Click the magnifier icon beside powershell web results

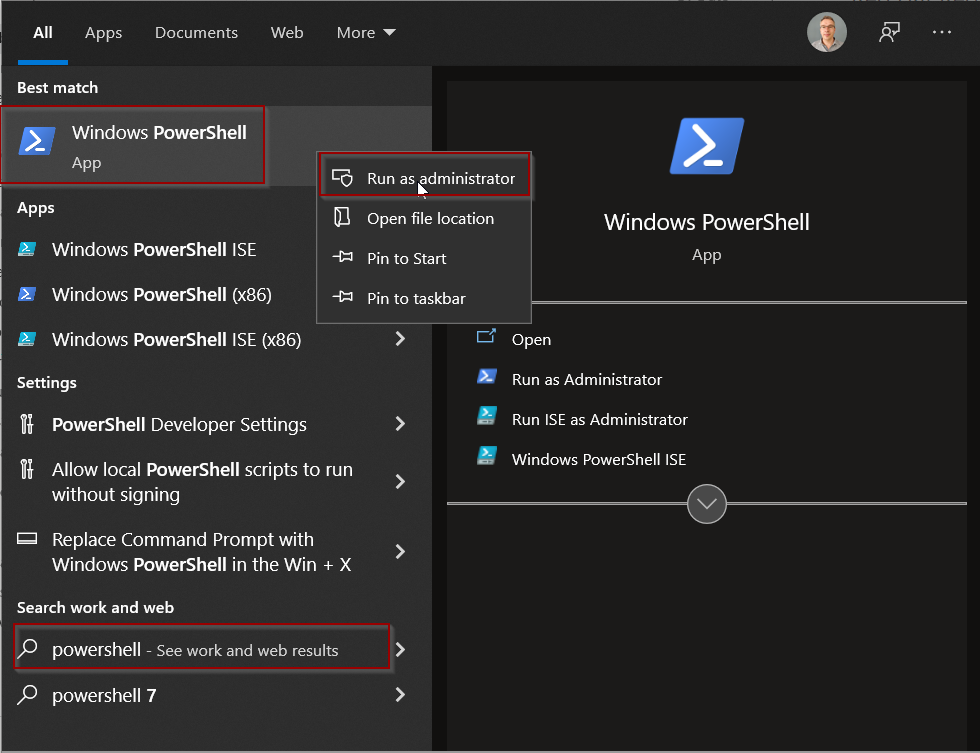(x=28, y=649)
